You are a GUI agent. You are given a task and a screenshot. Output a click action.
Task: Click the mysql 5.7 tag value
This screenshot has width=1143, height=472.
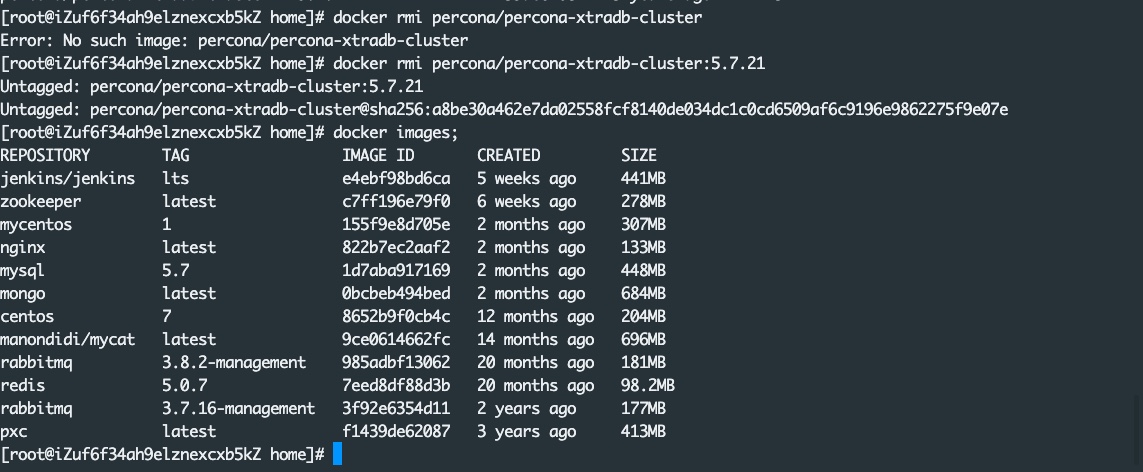[x=176, y=270]
